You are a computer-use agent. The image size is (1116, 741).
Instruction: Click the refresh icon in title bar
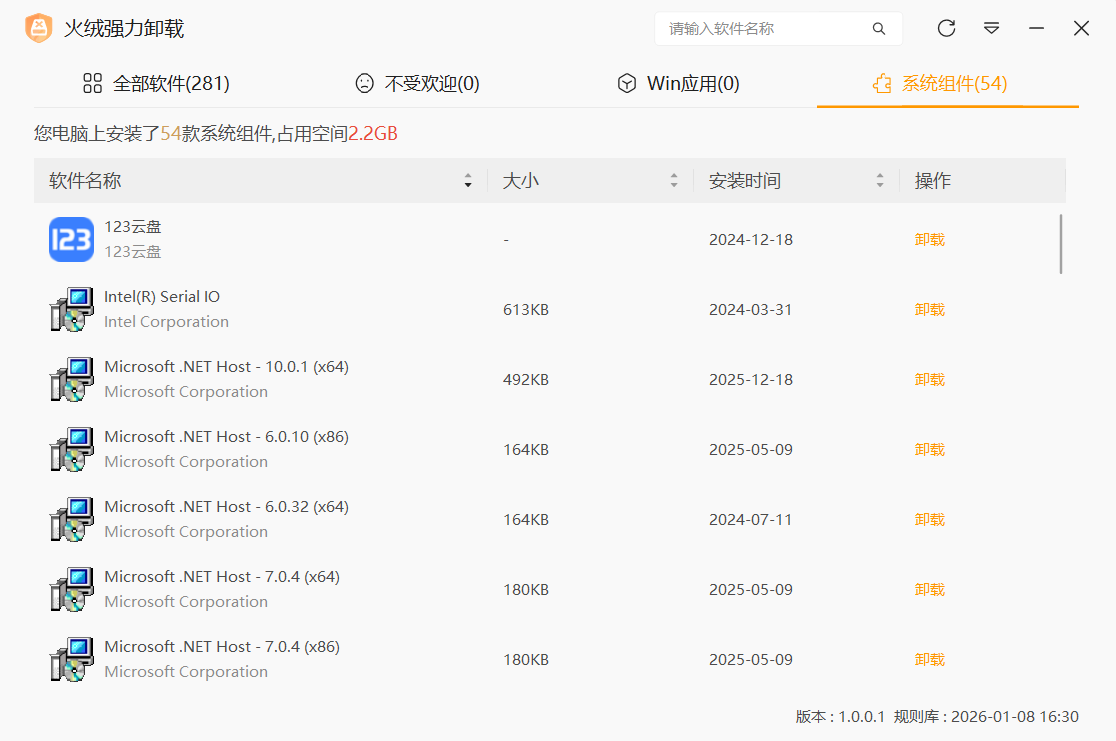tap(946, 28)
